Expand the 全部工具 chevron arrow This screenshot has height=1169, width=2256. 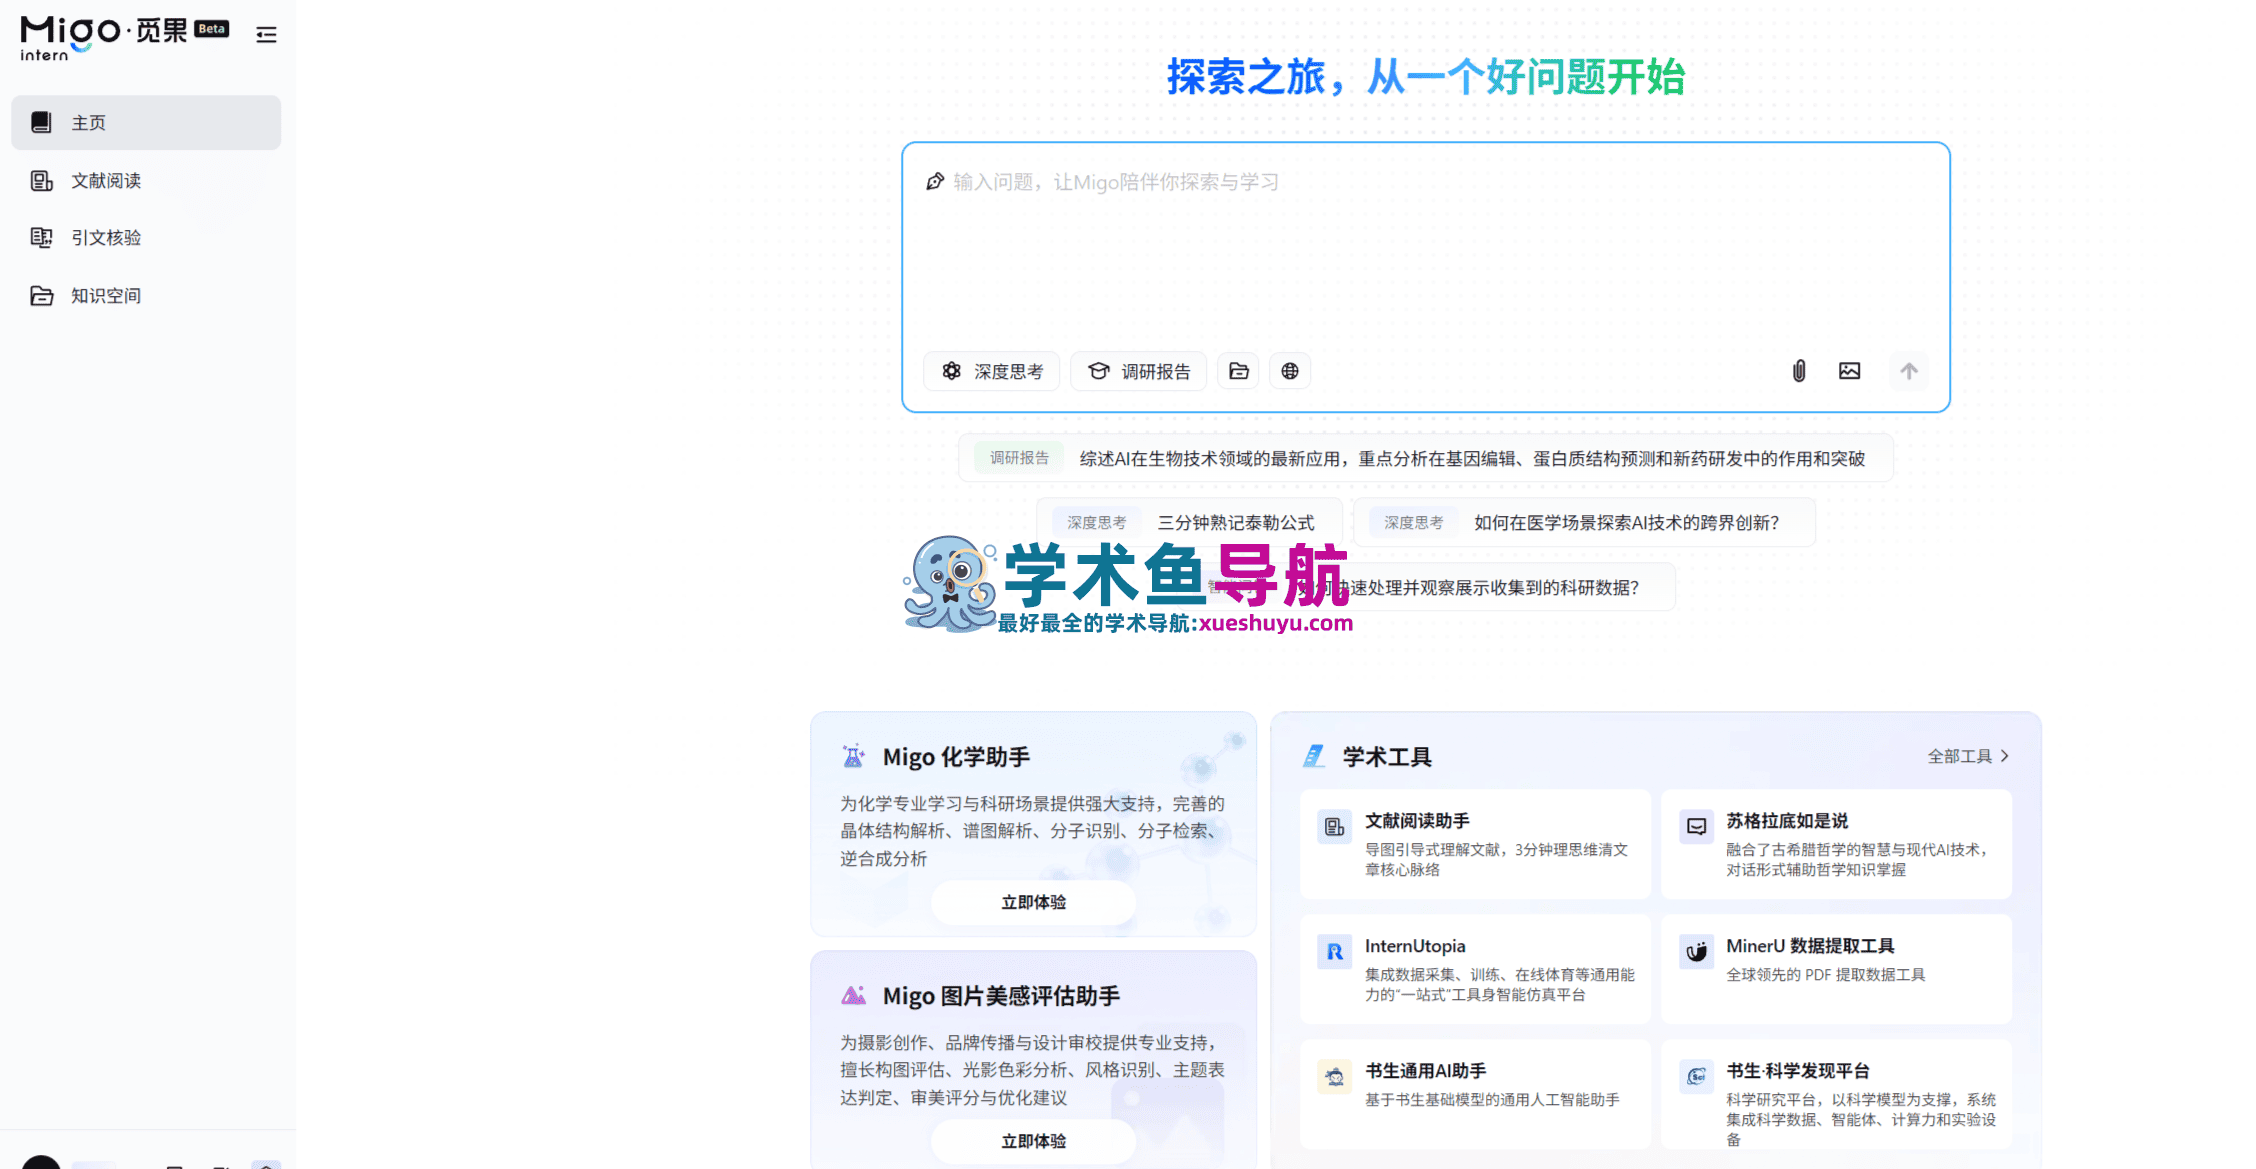2004,757
